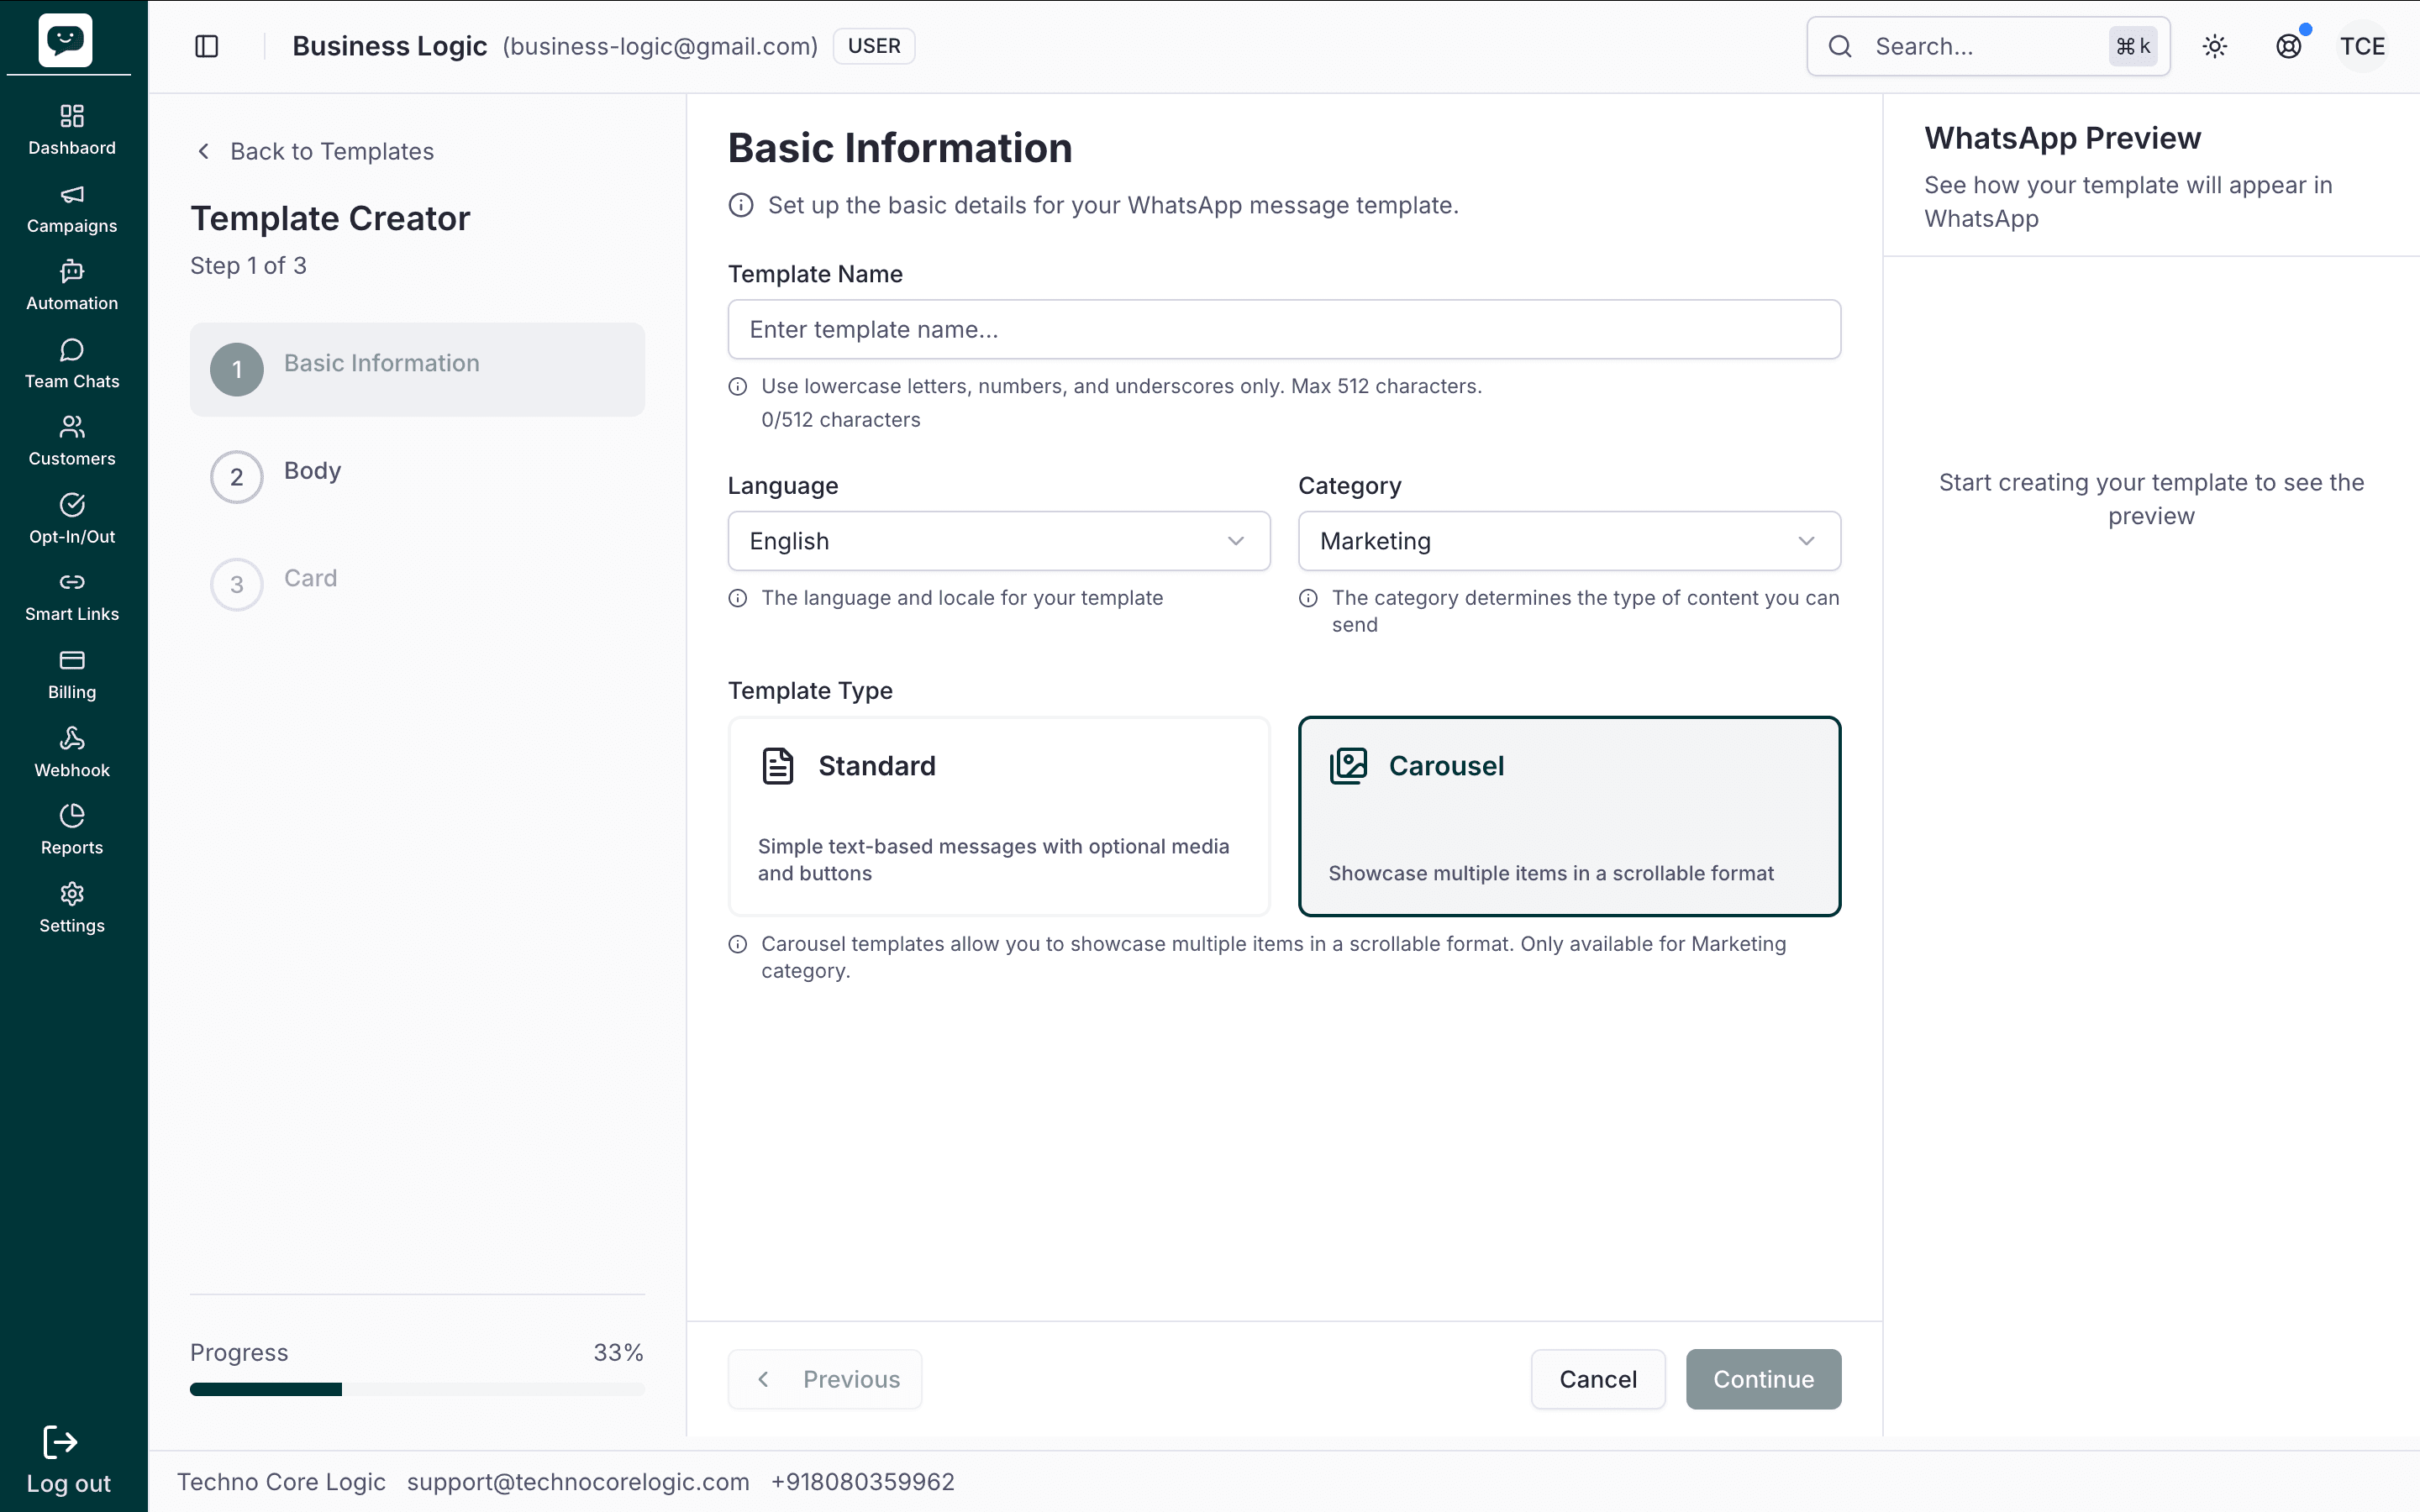Screen dimensions: 2420x1512
Task: Open Customers menu label
Action: (x=72, y=459)
